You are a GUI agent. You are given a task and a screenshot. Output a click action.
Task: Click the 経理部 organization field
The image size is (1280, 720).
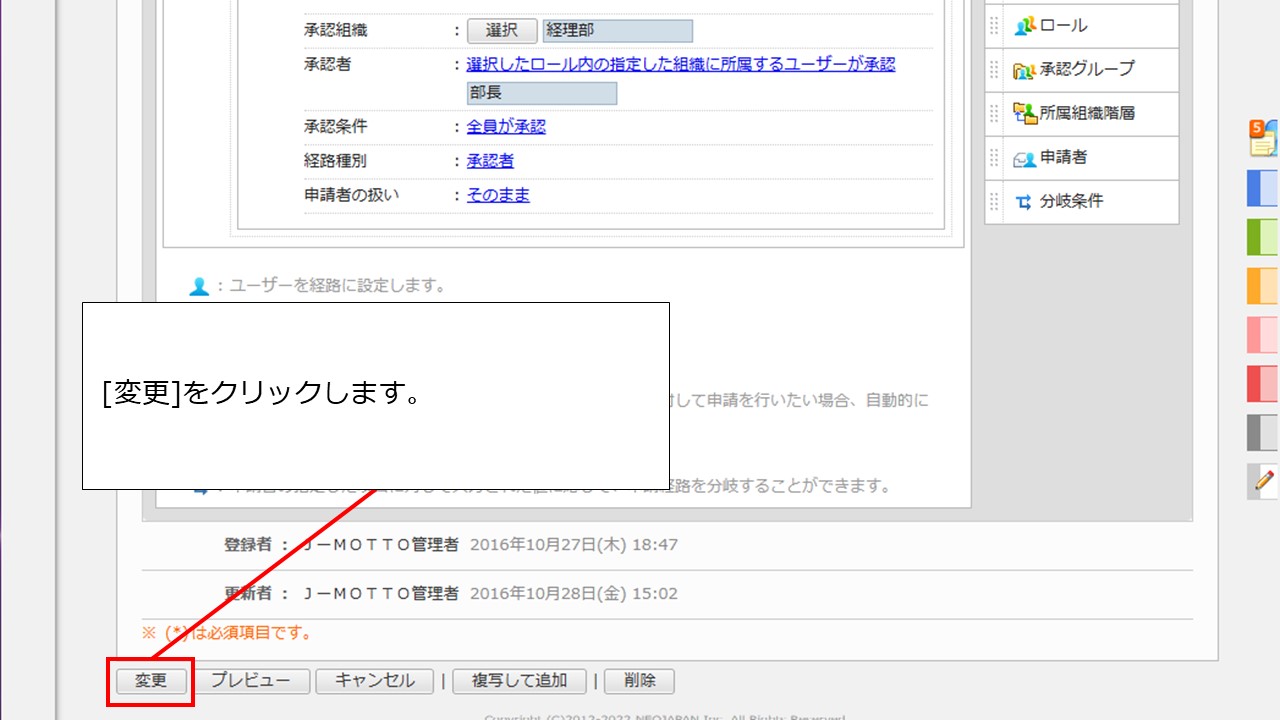[617, 31]
